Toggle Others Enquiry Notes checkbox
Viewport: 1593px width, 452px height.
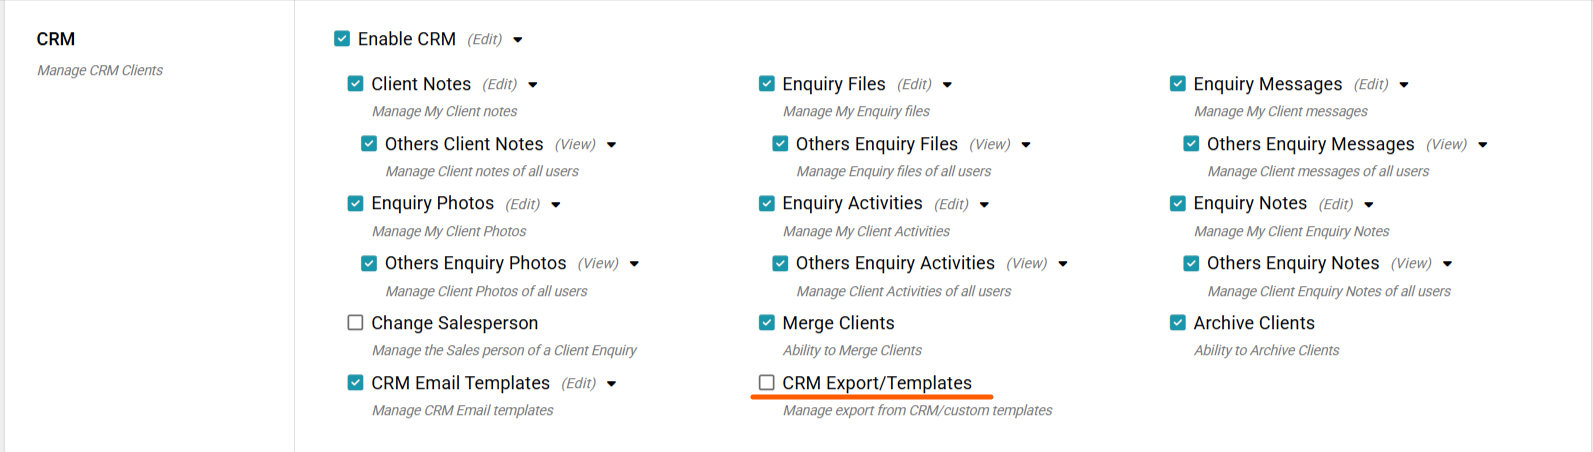pyautogui.click(x=1191, y=264)
